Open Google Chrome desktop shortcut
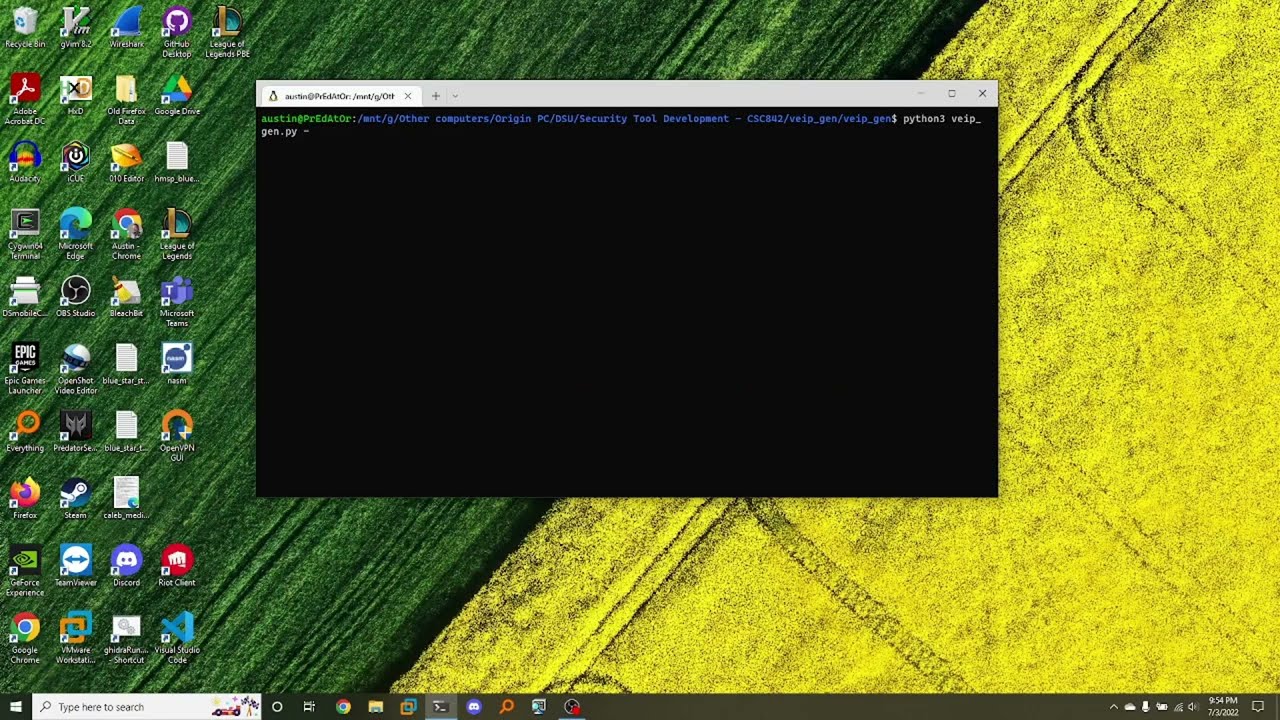The image size is (1280, 720). (x=25, y=638)
